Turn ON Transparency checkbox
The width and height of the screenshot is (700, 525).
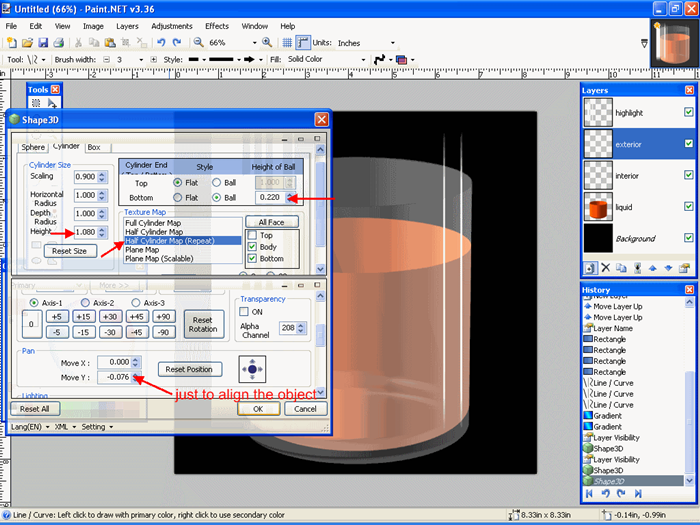point(244,312)
